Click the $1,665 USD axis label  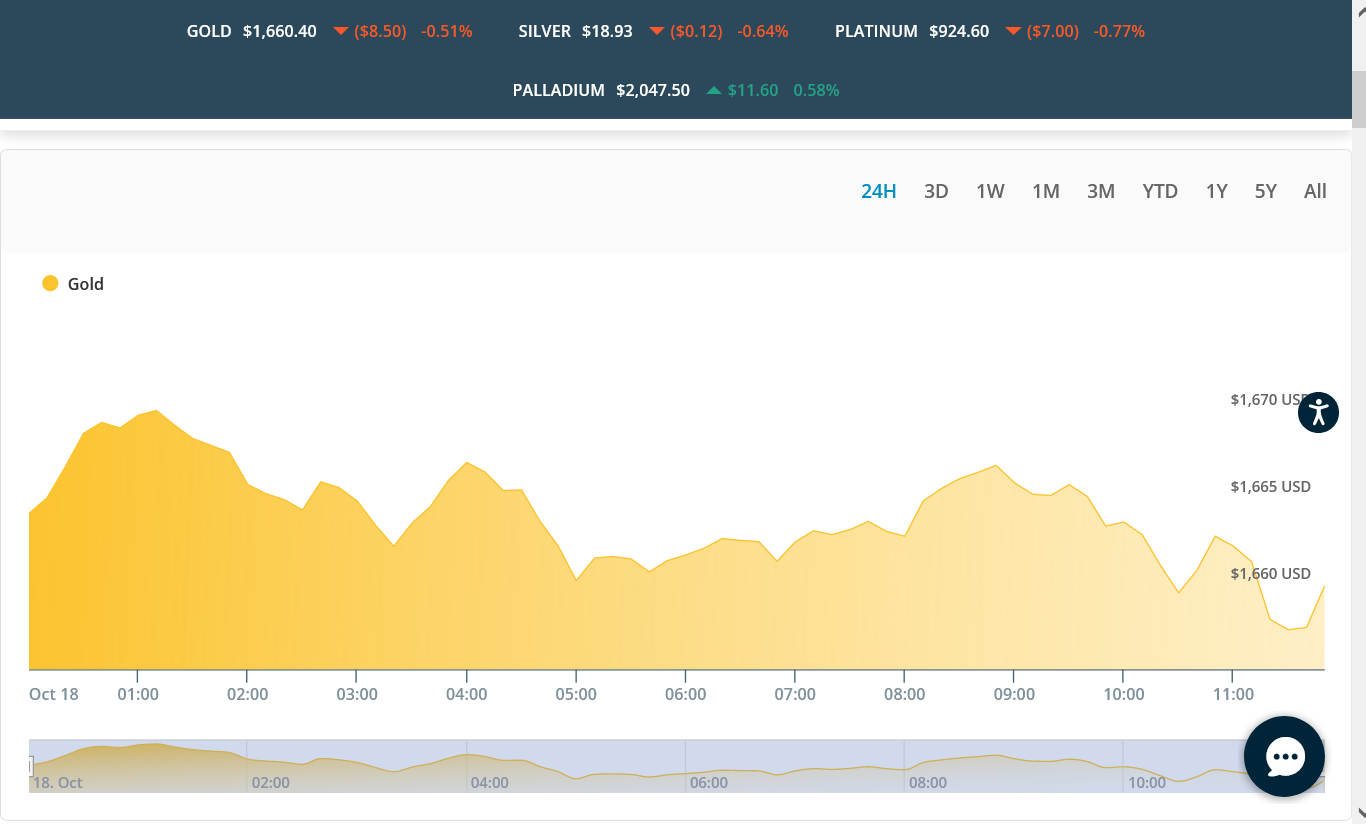1270,487
